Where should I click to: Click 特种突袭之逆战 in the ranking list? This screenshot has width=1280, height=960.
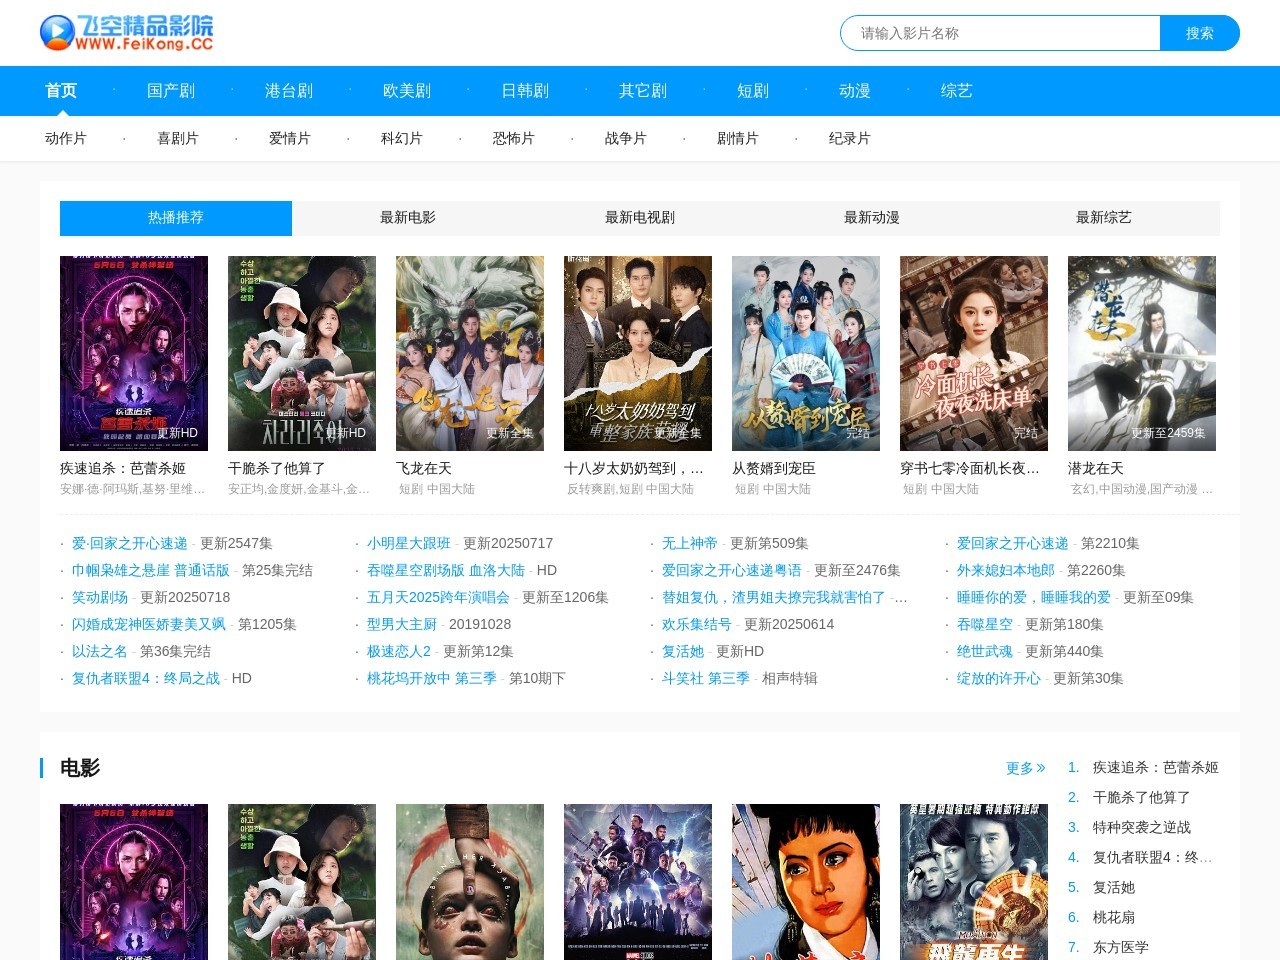[x=1141, y=827]
